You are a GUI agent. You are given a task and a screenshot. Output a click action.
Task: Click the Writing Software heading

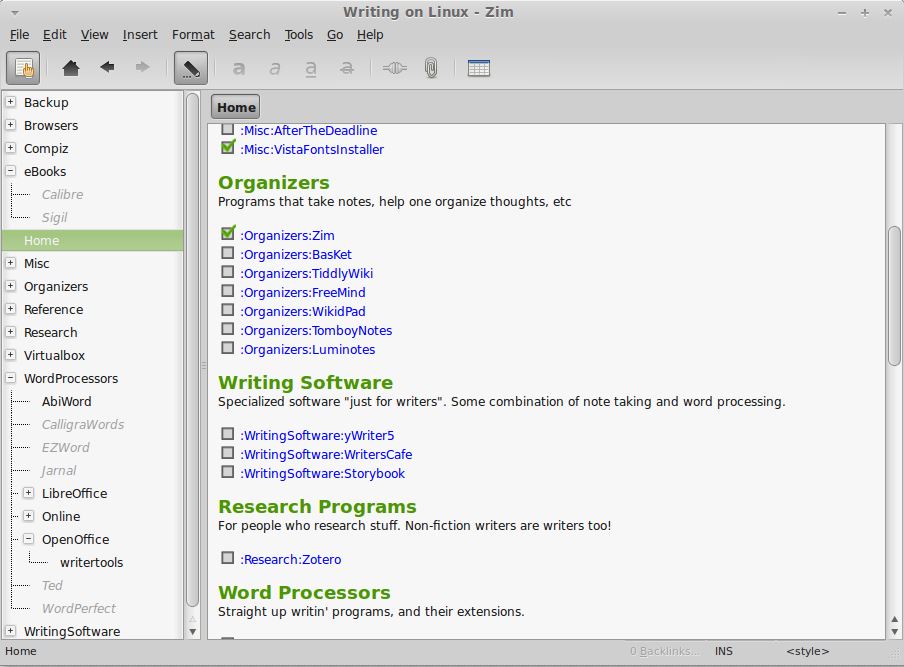coord(306,382)
